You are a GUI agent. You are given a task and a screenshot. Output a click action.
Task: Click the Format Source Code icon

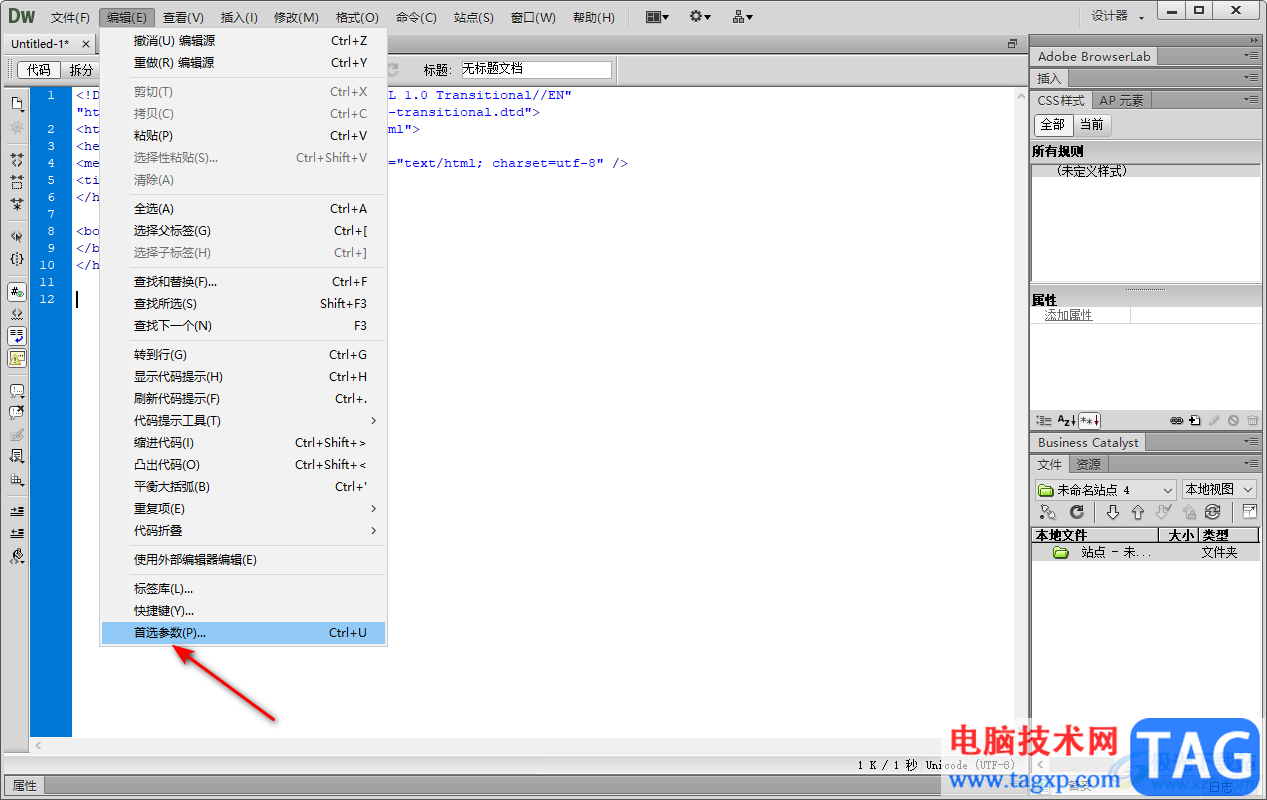pos(17,556)
